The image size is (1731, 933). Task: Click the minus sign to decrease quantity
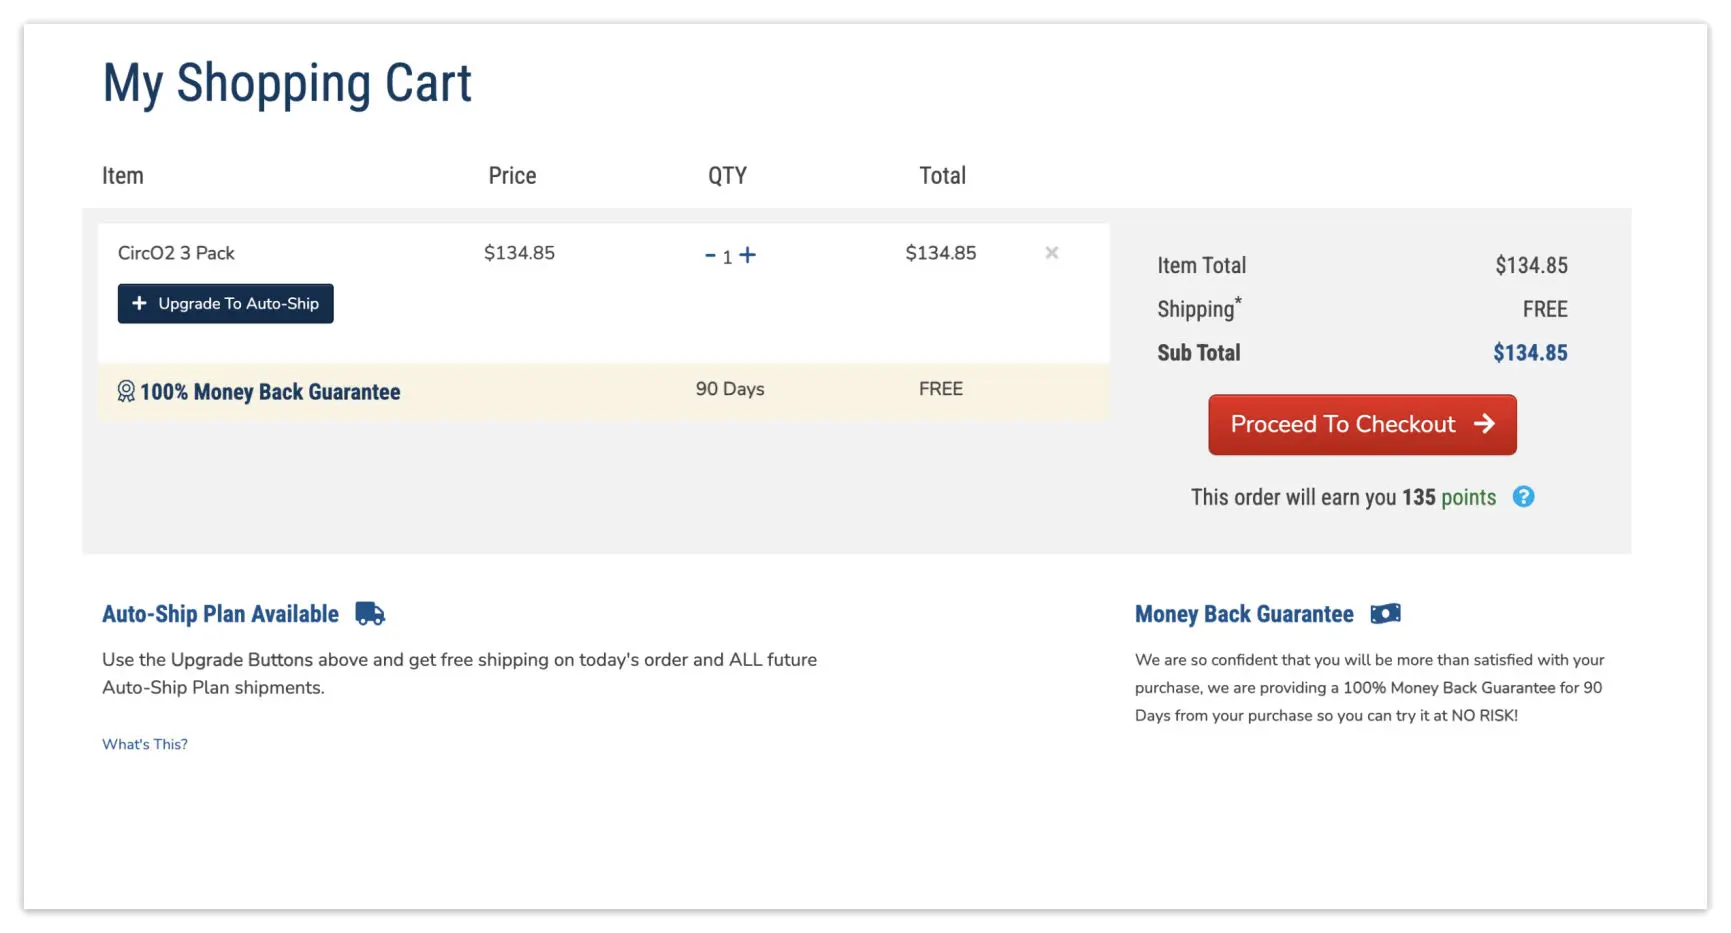pyautogui.click(x=708, y=255)
